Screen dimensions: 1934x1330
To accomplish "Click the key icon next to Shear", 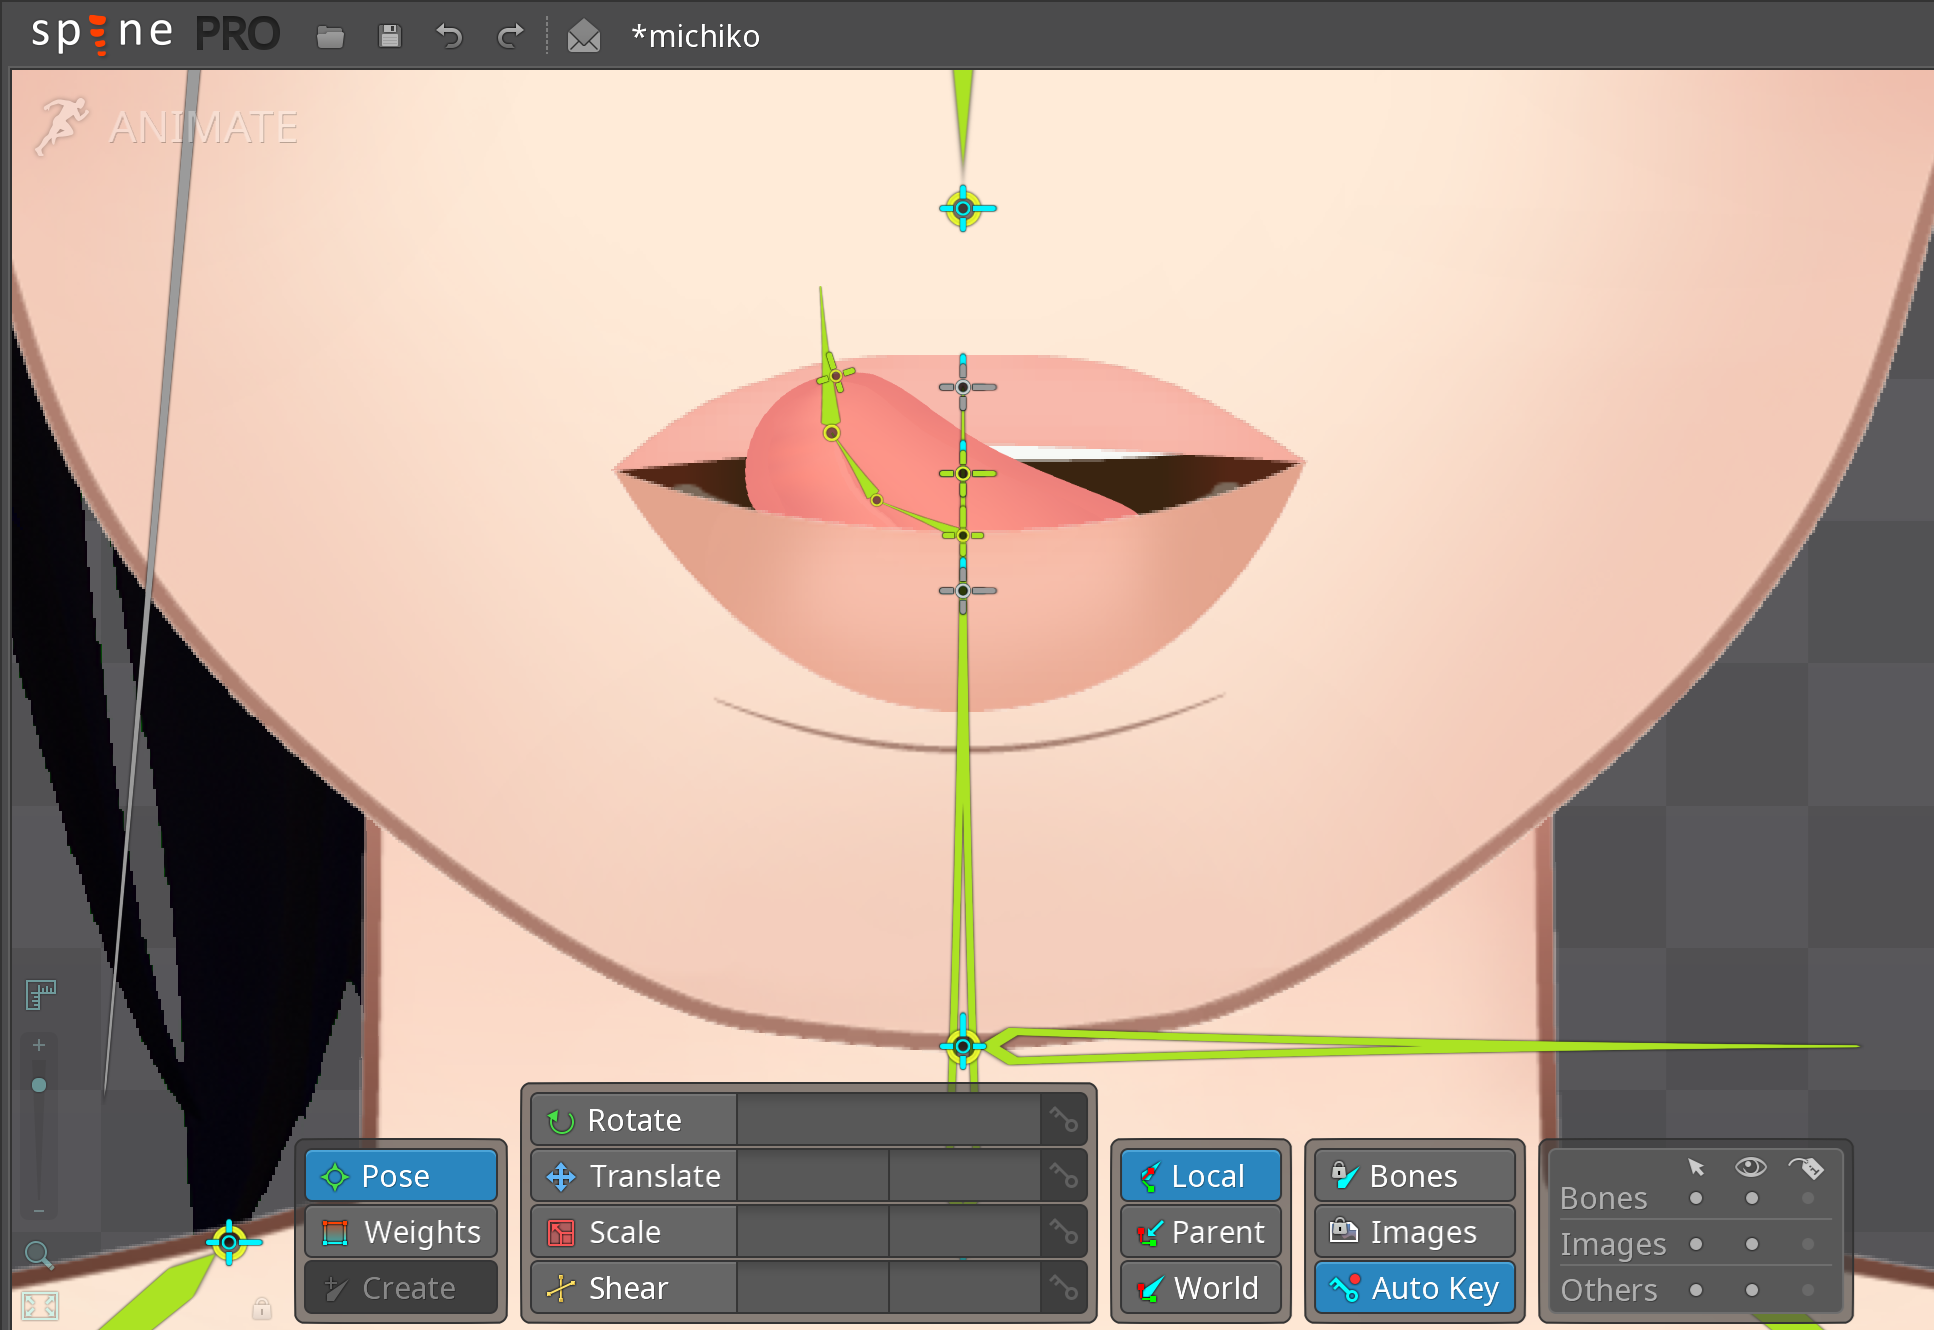I will coord(1063,1288).
